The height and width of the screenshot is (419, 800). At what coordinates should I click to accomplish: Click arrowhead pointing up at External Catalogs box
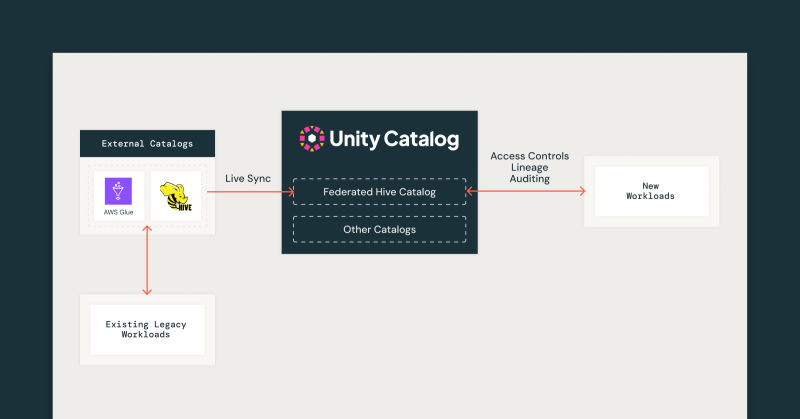tap(148, 231)
